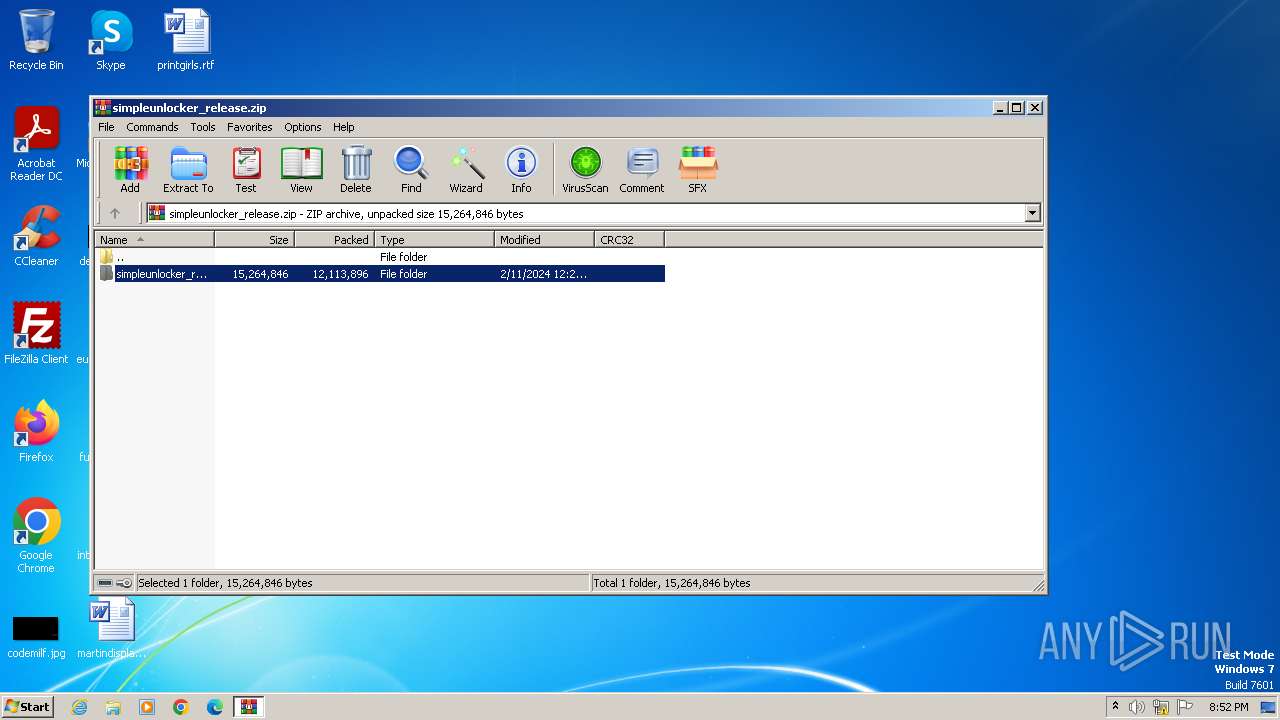Click the 2/11/2024 modified date cell

tap(543, 274)
